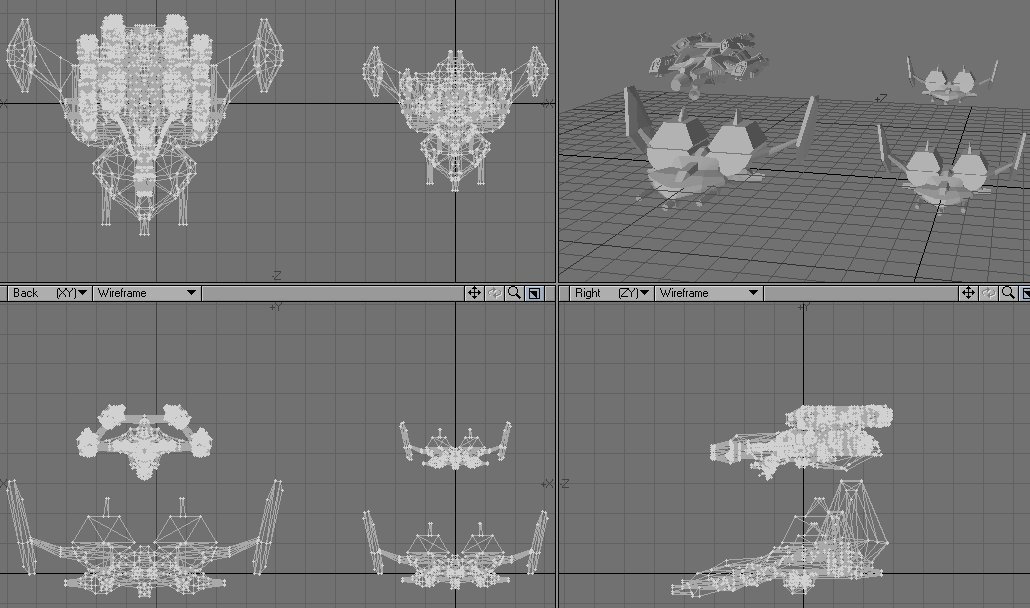
Task: Pick the large shaded ship in the perspective view
Action: point(700,155)
